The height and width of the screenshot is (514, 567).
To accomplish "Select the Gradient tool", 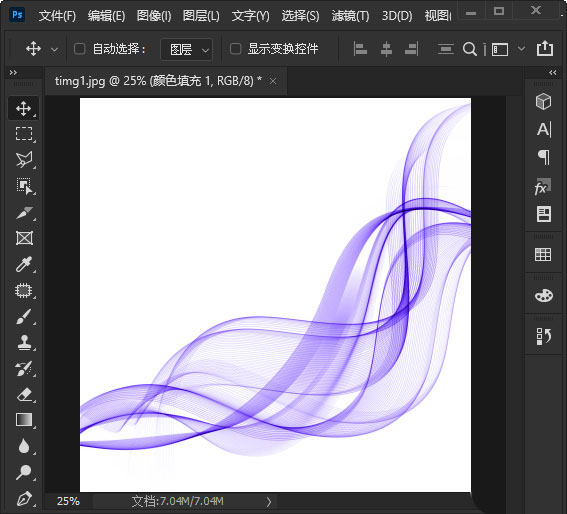I will 24,420.
